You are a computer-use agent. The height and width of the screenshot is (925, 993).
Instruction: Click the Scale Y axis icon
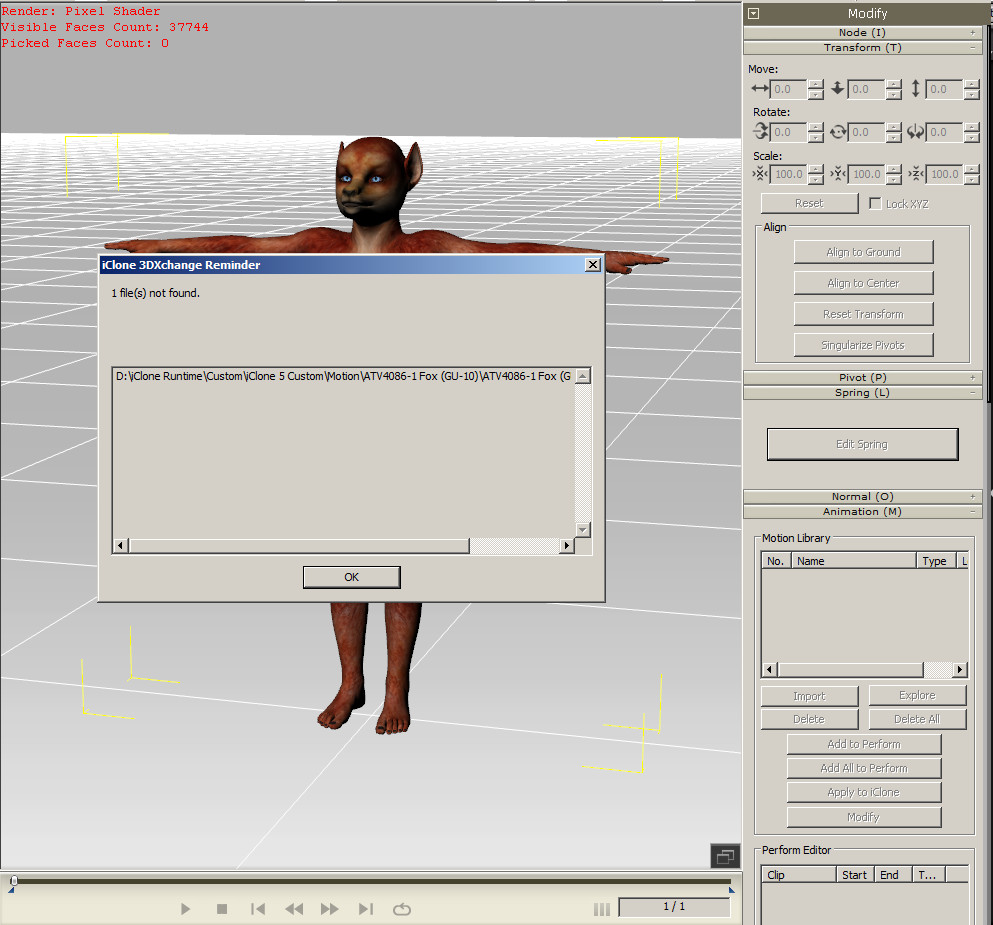pos(838,173)
